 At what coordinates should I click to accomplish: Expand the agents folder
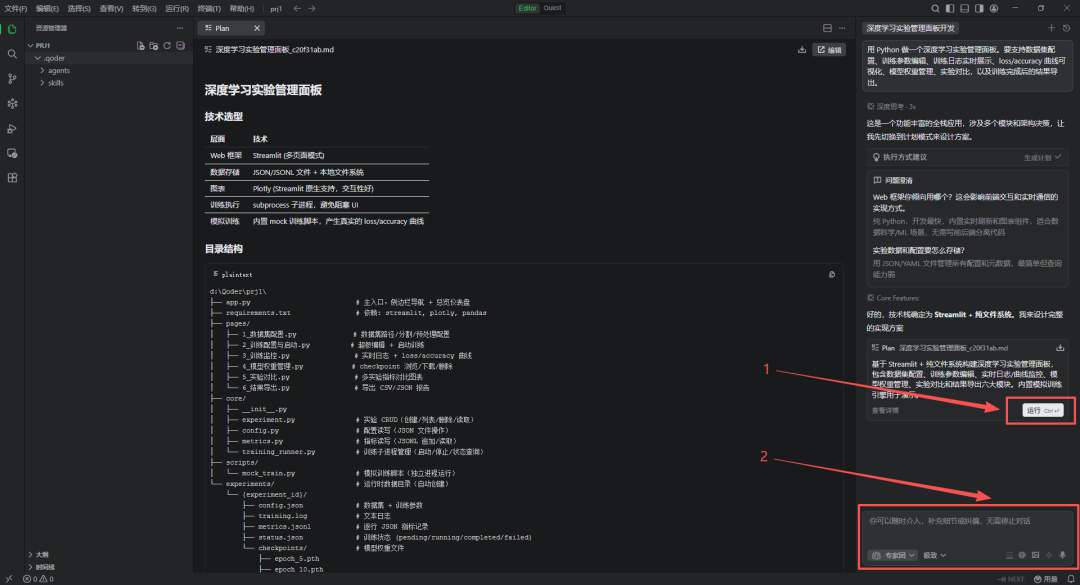click(x=59, y=71)
